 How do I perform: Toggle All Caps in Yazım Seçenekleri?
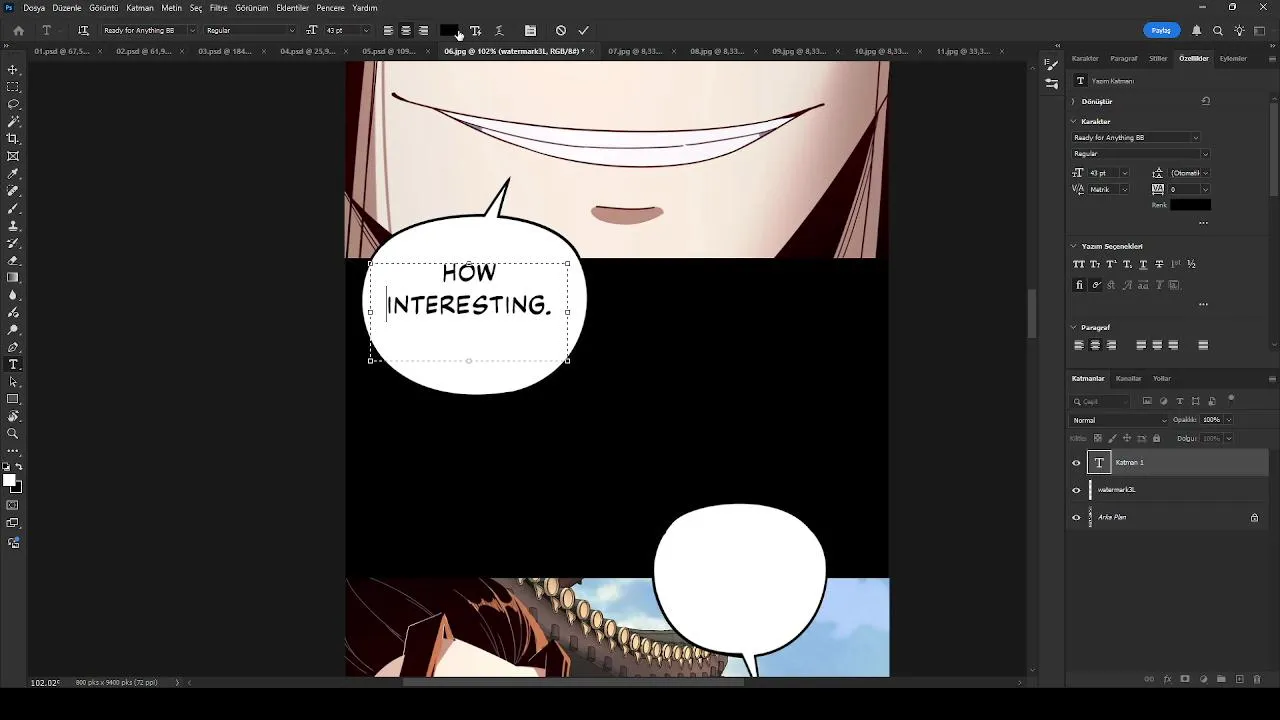click(x=1078, y=264)
